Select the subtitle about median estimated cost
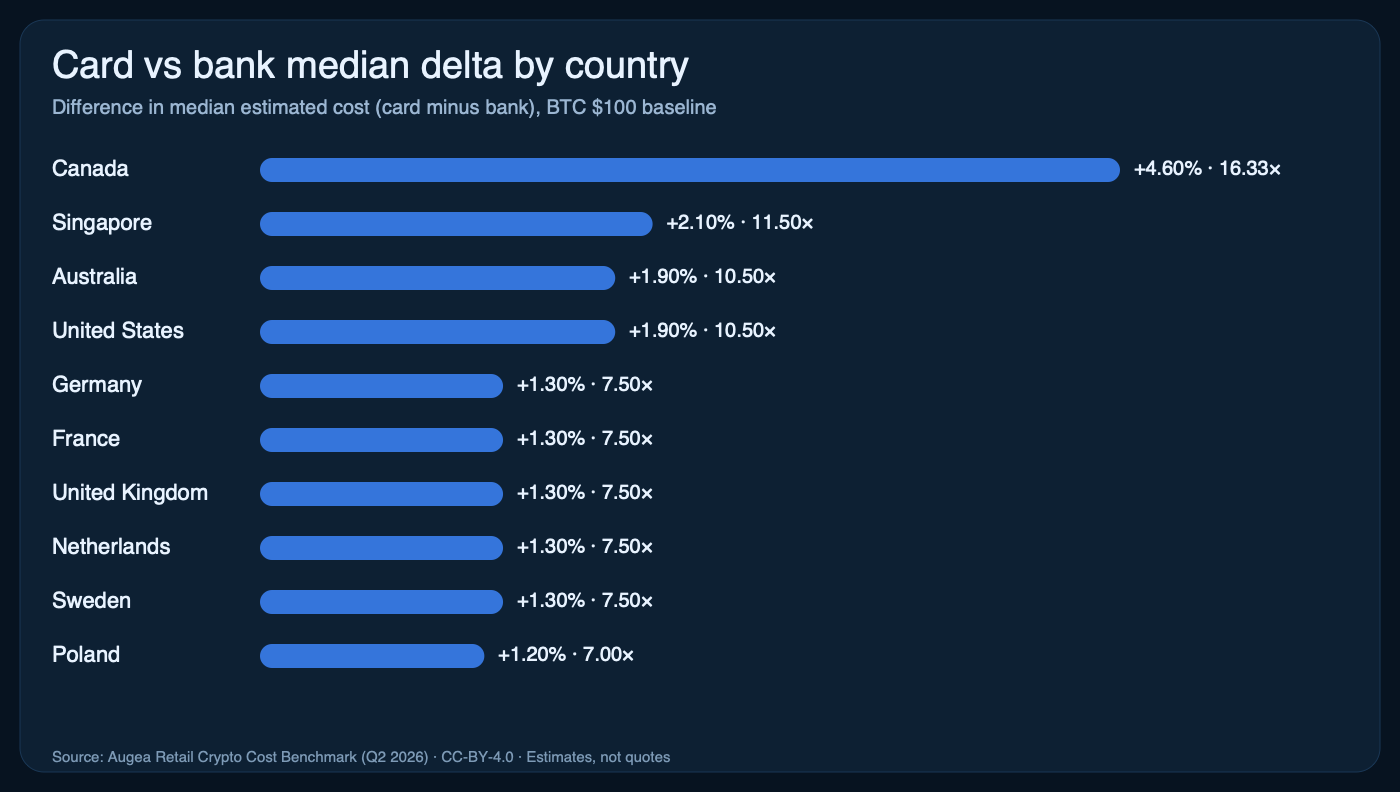1400x792 pixels. [x=384, y=107]
